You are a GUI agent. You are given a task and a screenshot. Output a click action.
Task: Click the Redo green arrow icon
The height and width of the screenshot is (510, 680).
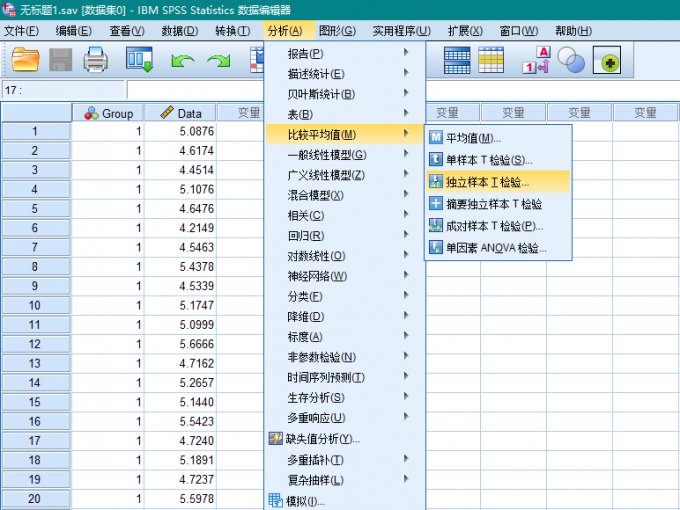click(x=219, y=61)
